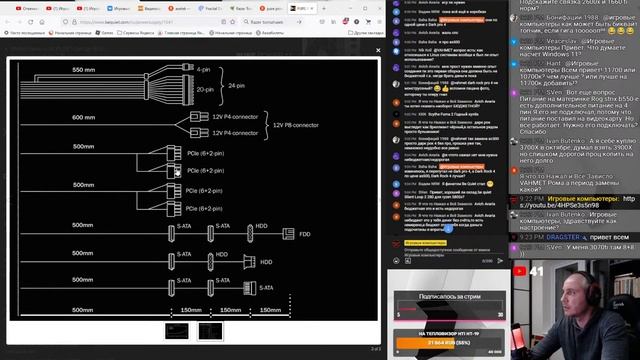Click the 24-pin label in diagram
Image resolution: width=640 pixels, height=360 pixels.
[x=236, y=86]
